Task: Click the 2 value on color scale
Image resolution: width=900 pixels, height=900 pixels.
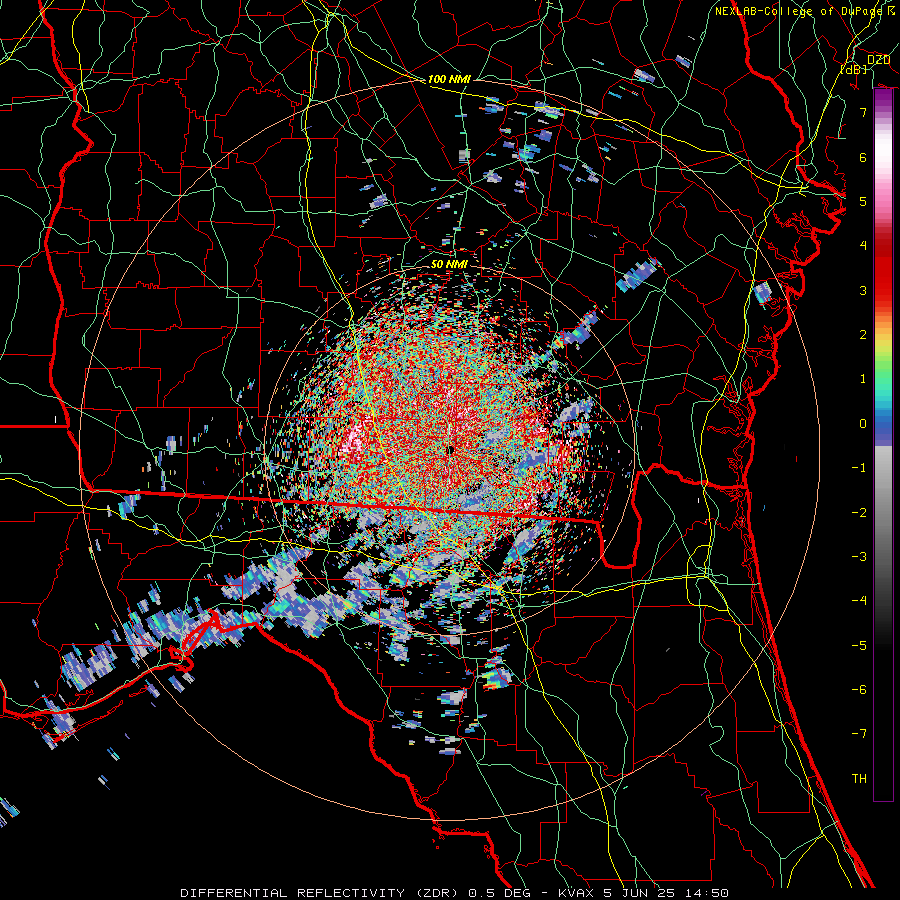Action: [863, 335]
